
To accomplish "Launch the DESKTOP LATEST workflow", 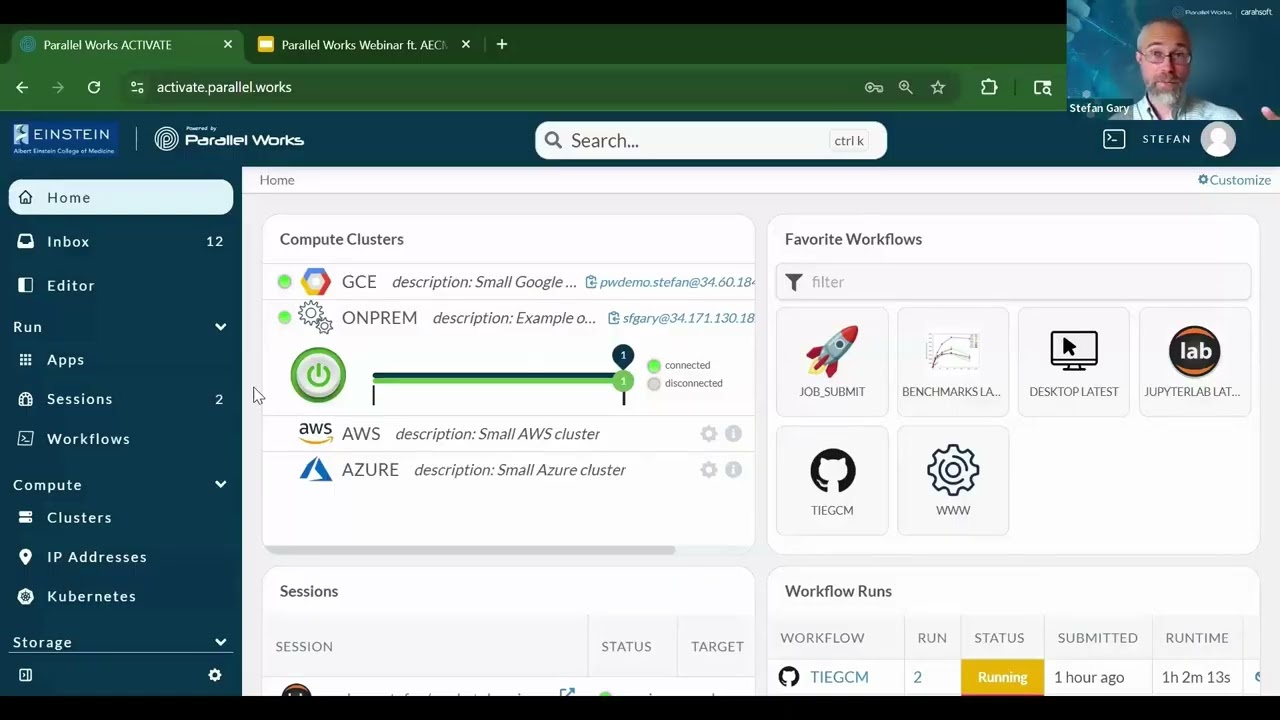I will click(1074, 361).
